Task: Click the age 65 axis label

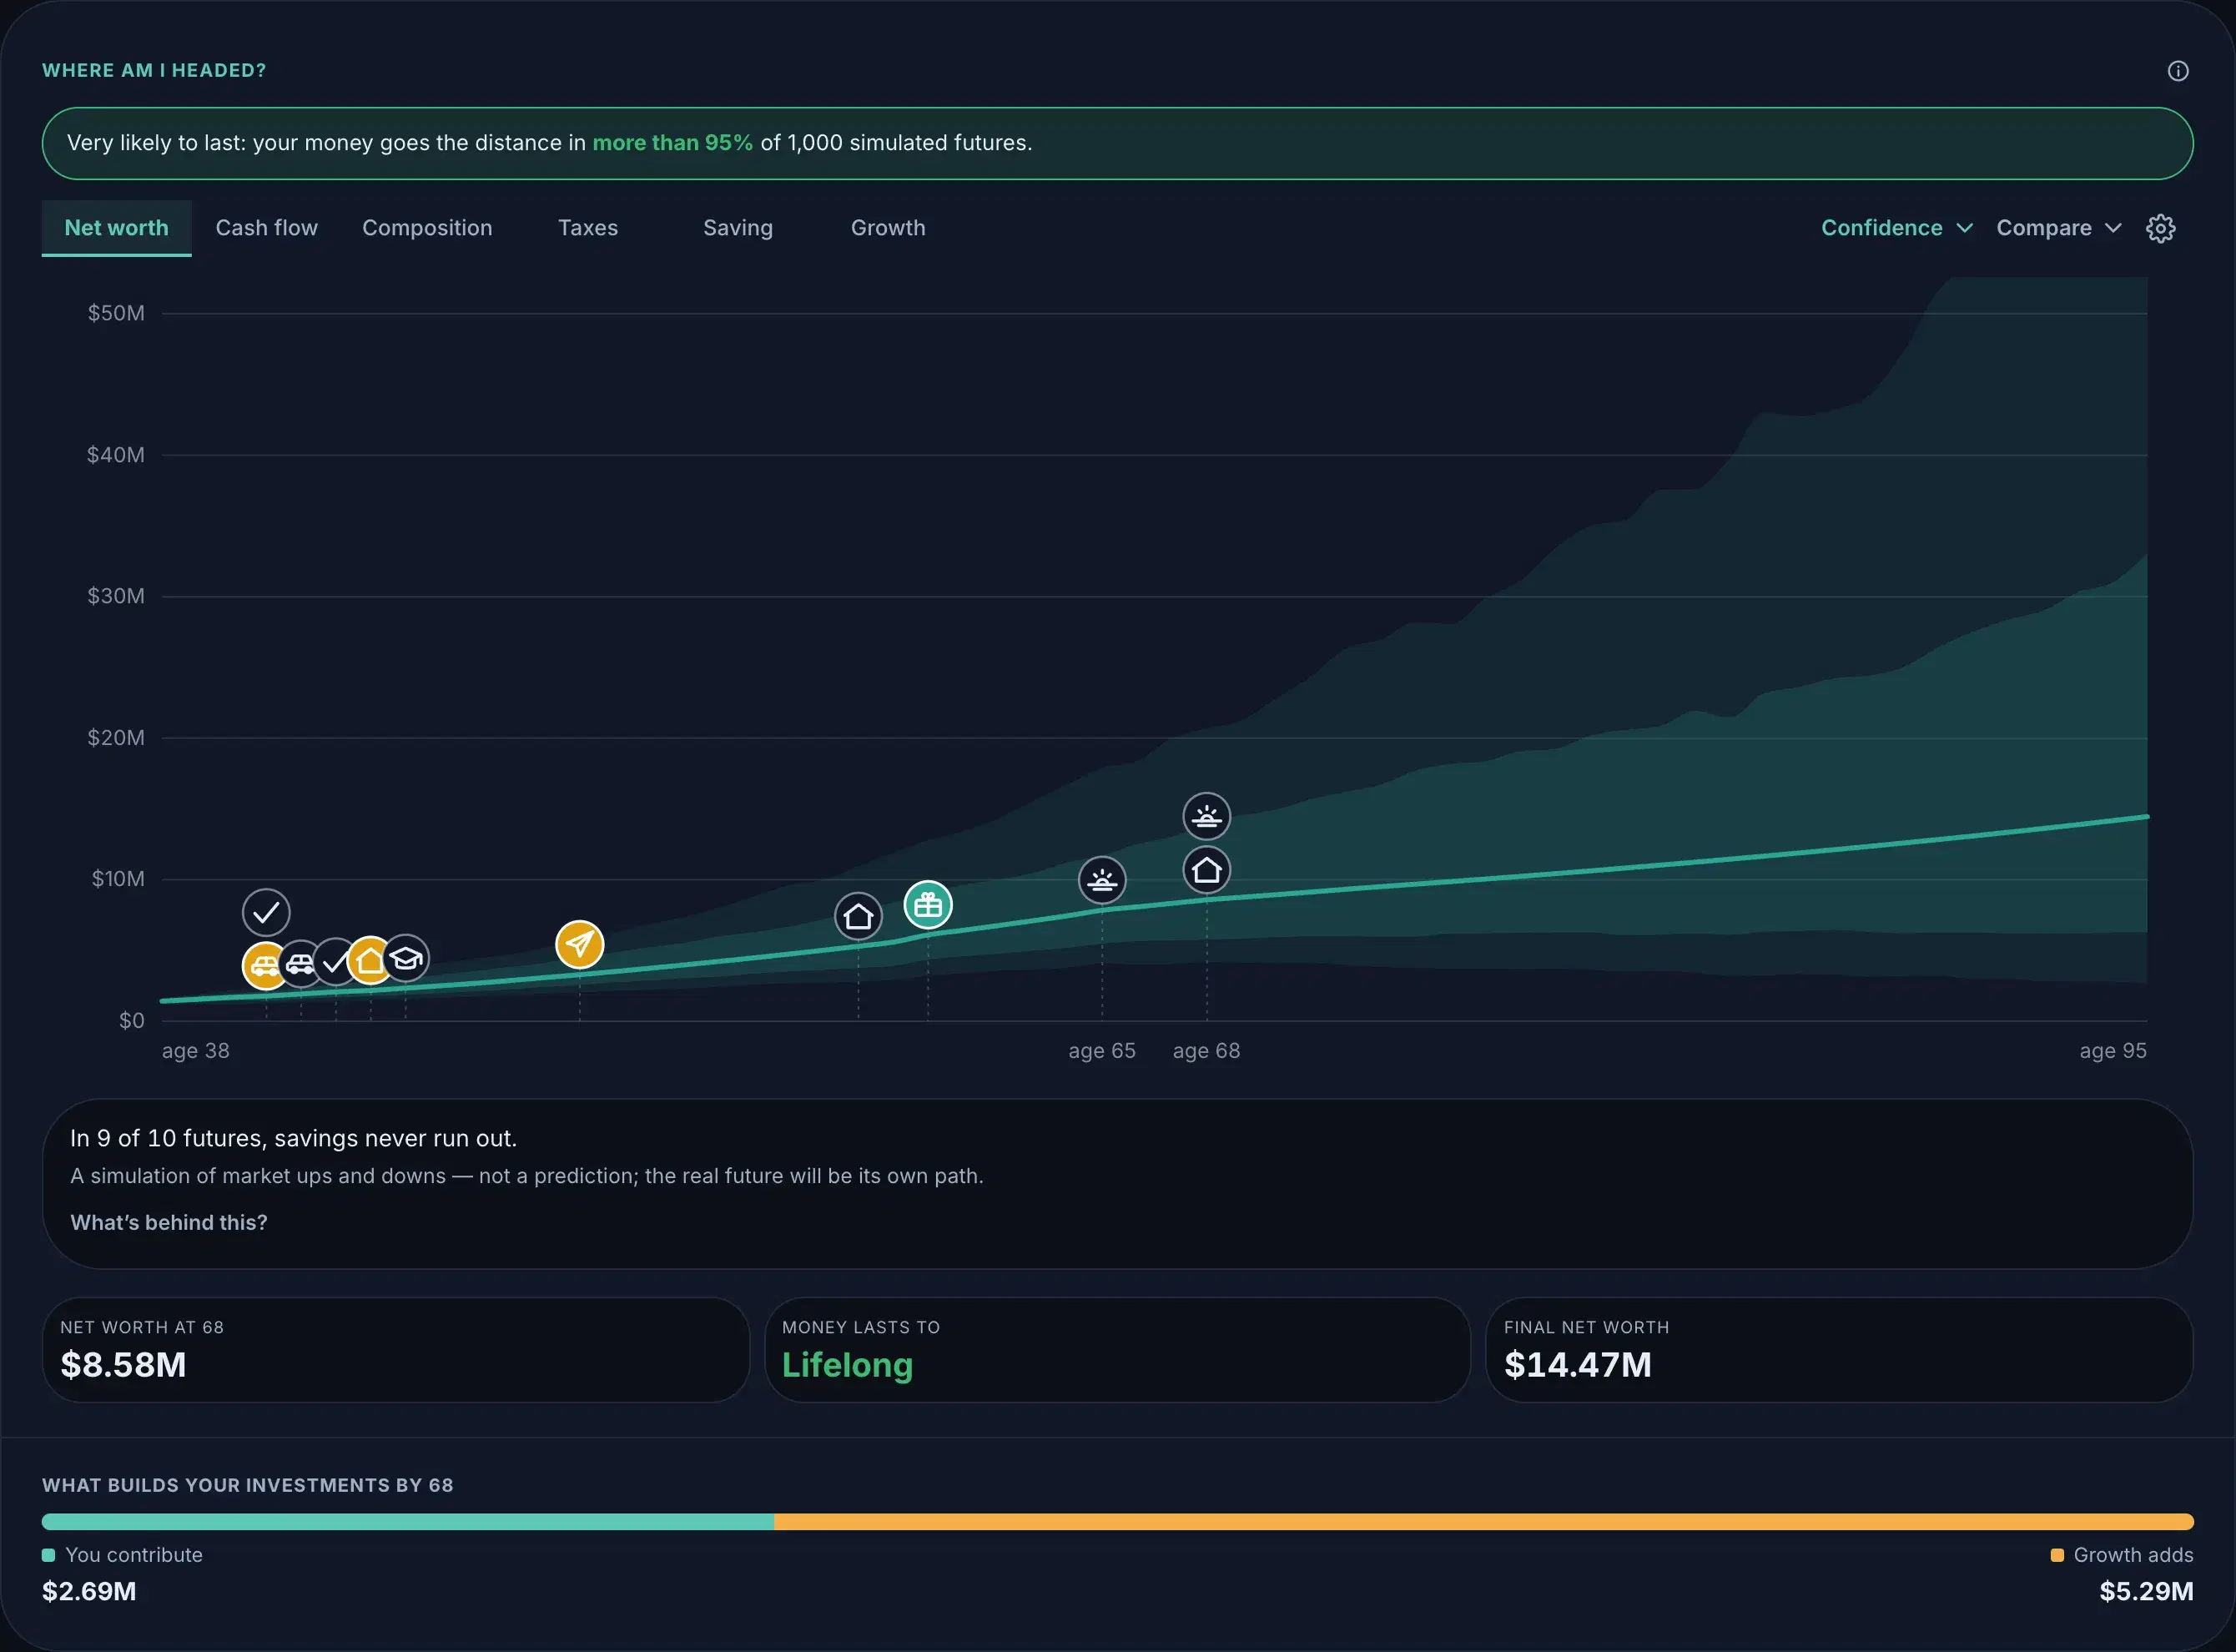Action: pyautogui.click(x=1102, y=1051)
